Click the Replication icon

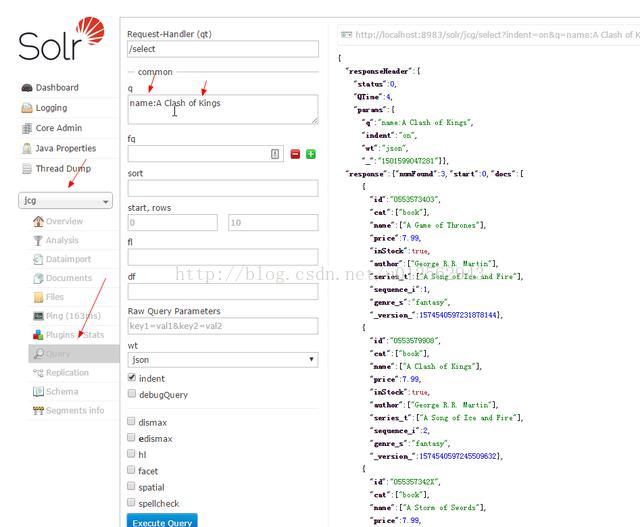click(x=38, y=373)
